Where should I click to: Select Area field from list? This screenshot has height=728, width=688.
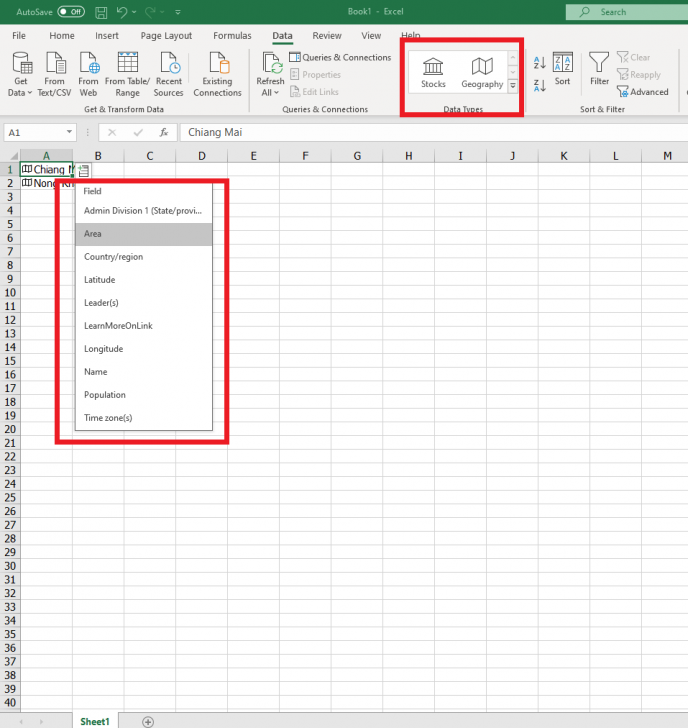point(143,234)
